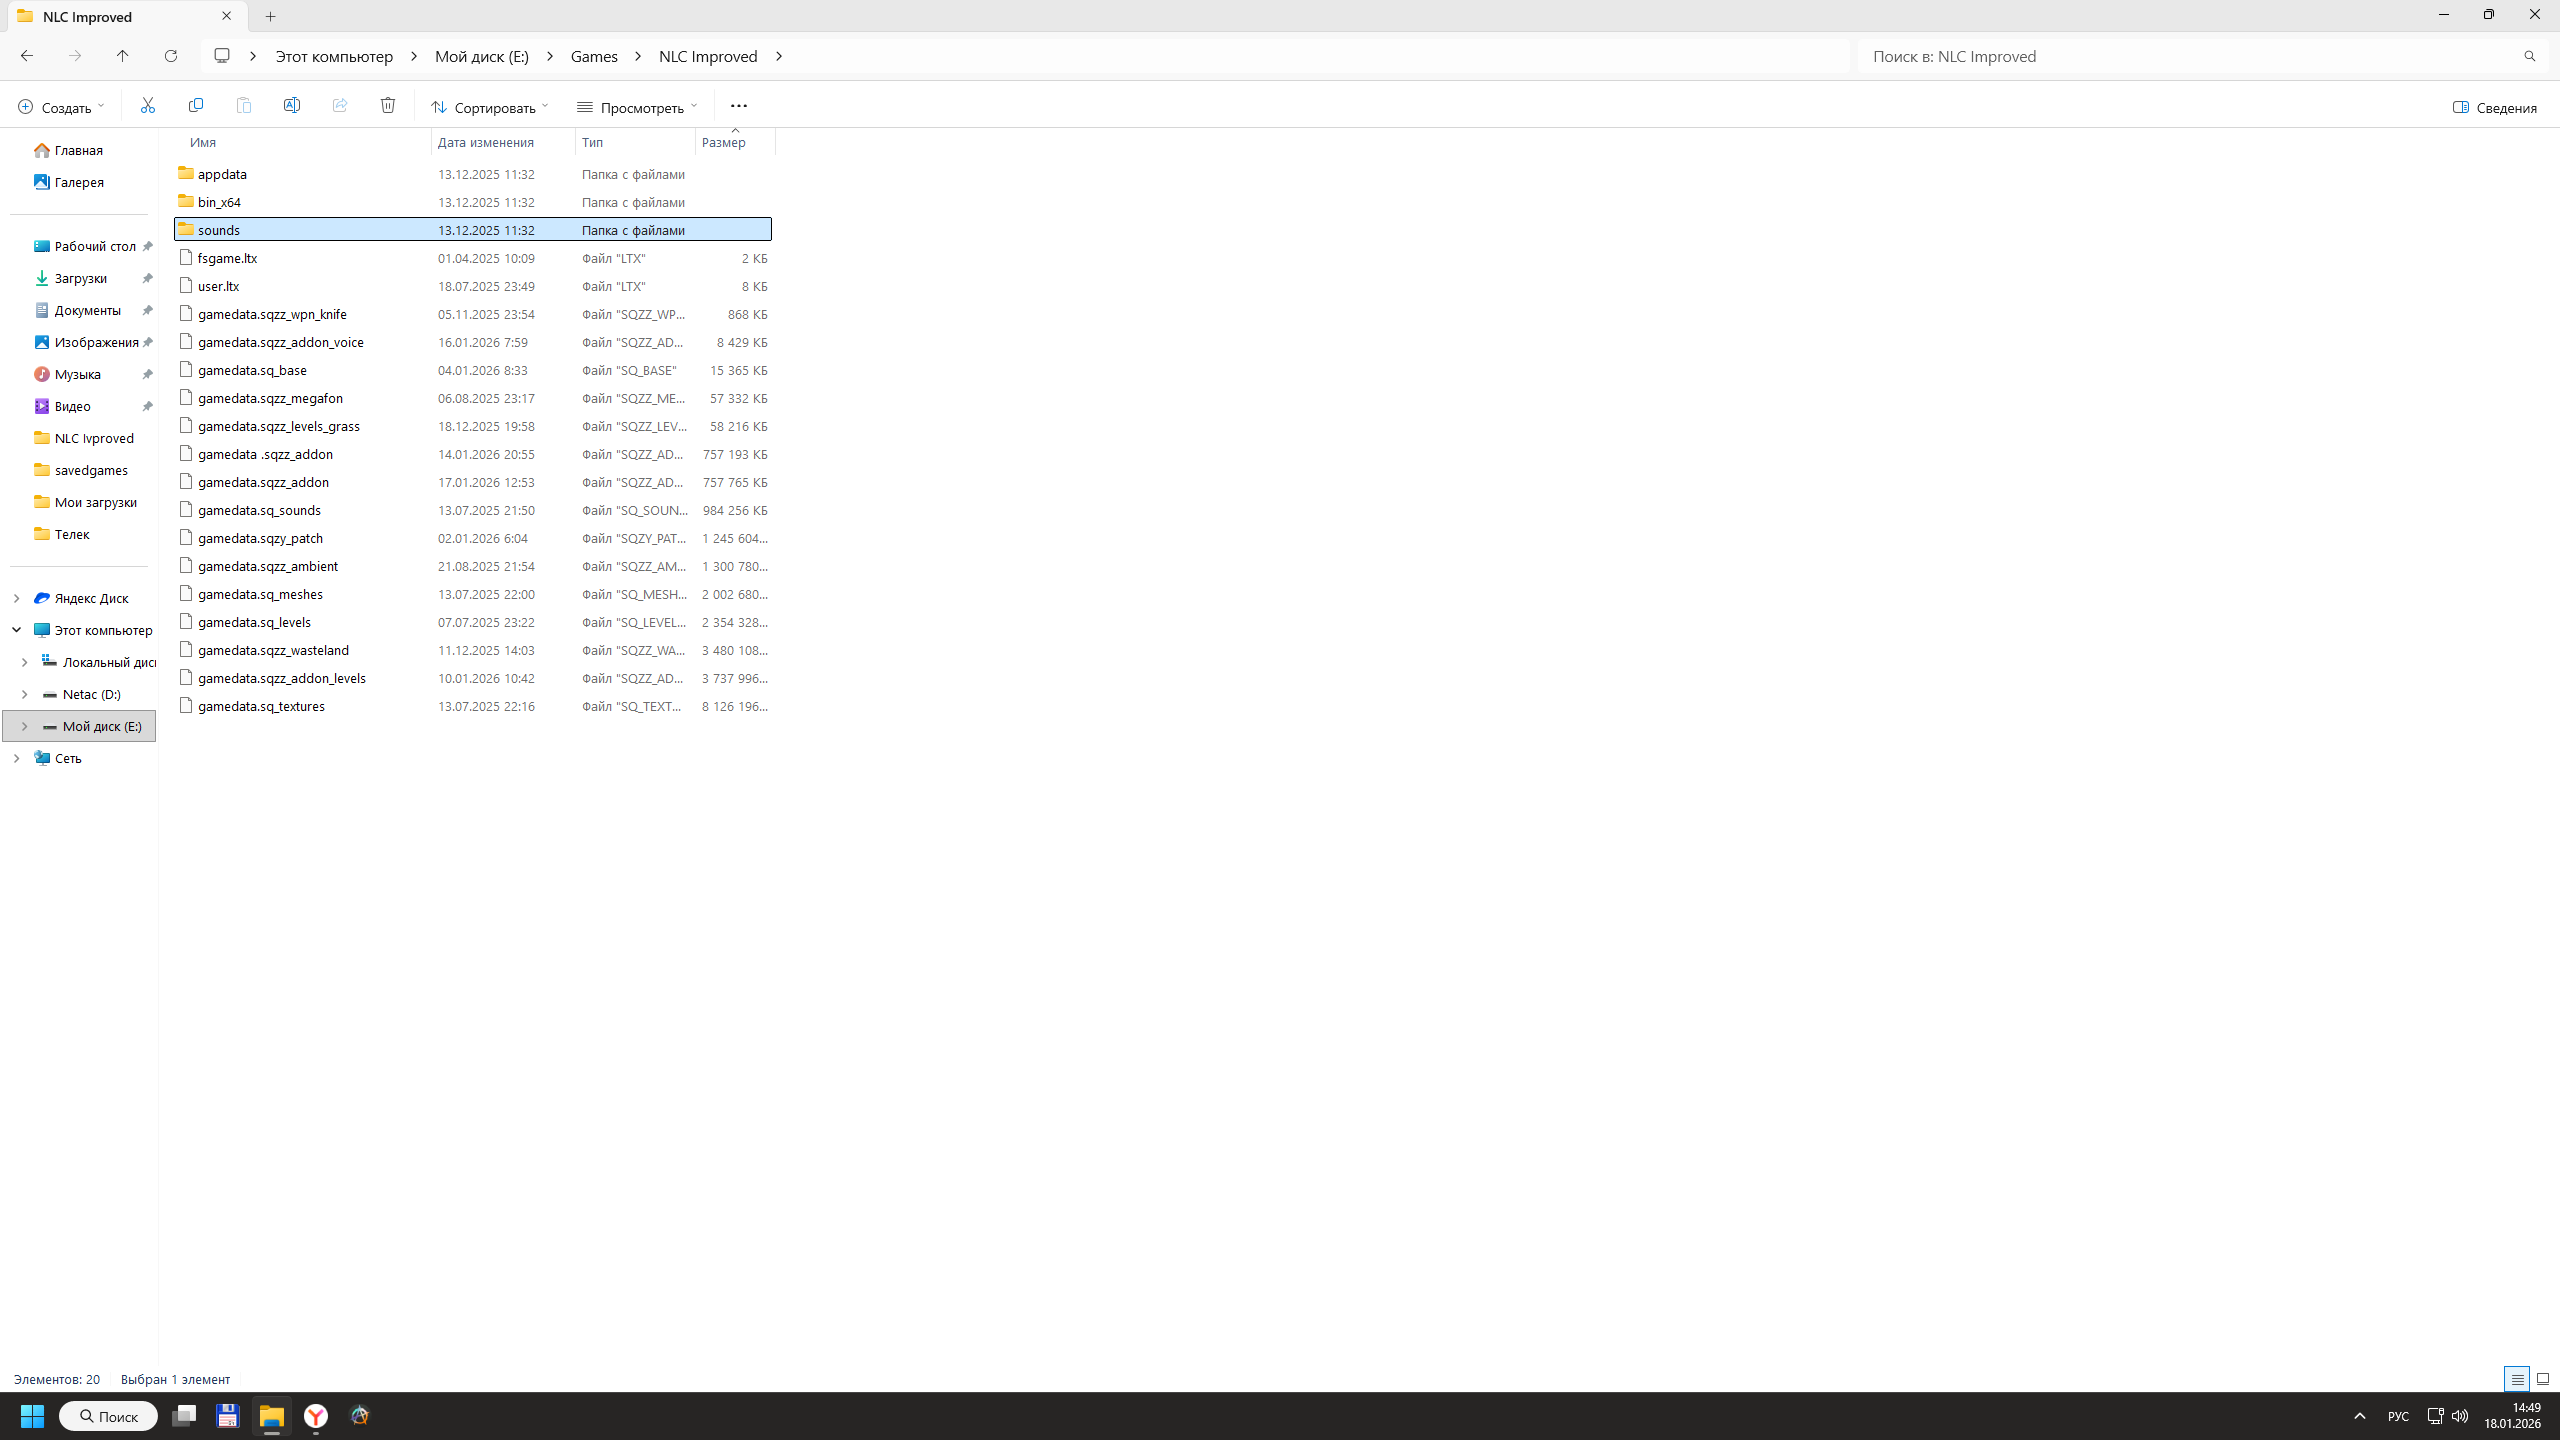The width and height of the screenshot is (2560, 1440).
Task: Go up one folder level arrow
Action: (123, 56)
